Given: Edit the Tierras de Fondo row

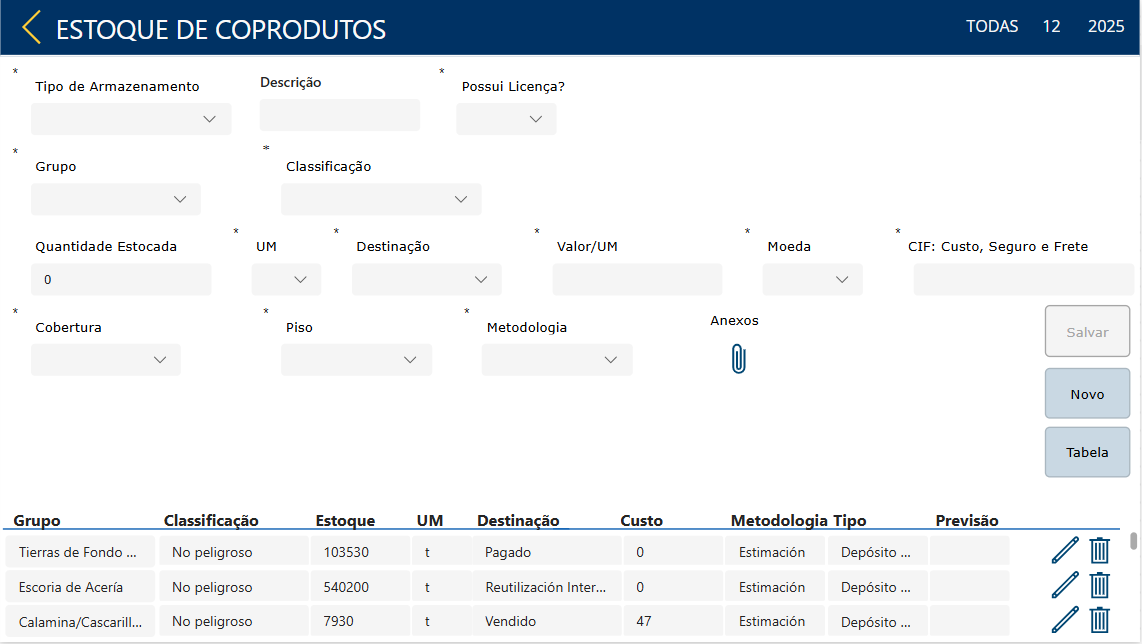Looking at the screenshot, I should coord(1065,551).
